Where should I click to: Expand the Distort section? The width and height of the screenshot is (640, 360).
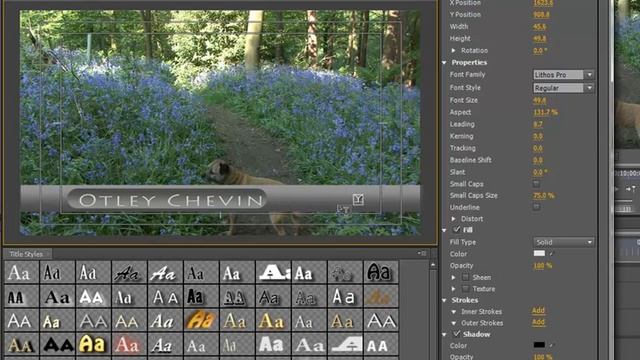tap(453, 219)
